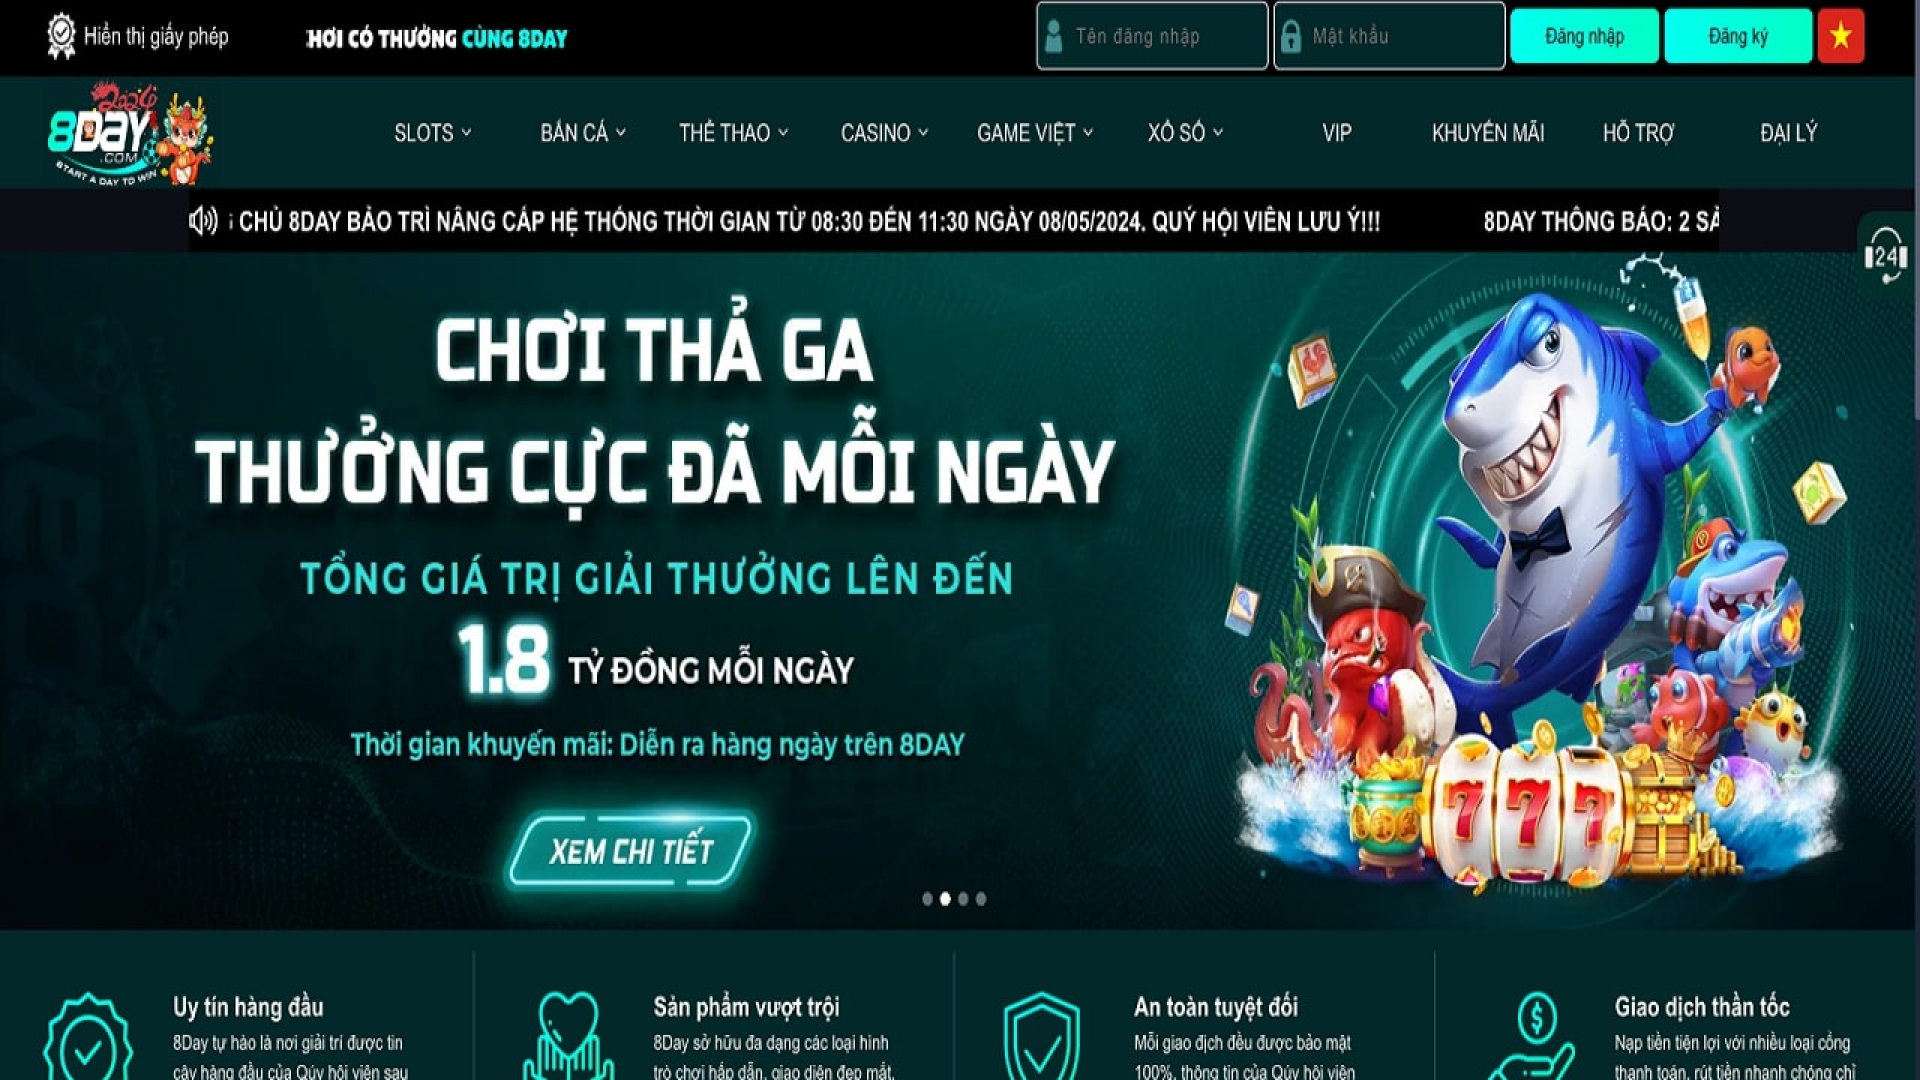Expand the SLOTS dropdown menu
Viewport: 1920px width, 1080px height.
pyautogui.click(x=432, y=133)
